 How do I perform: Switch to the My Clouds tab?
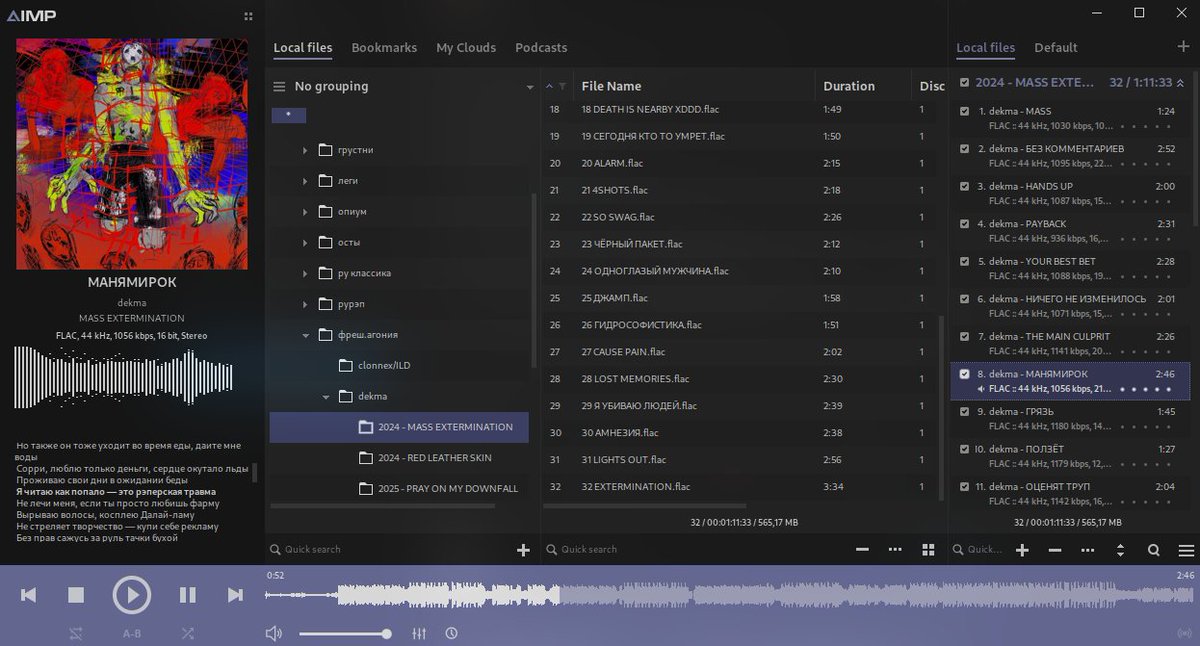tap(466, 47)
